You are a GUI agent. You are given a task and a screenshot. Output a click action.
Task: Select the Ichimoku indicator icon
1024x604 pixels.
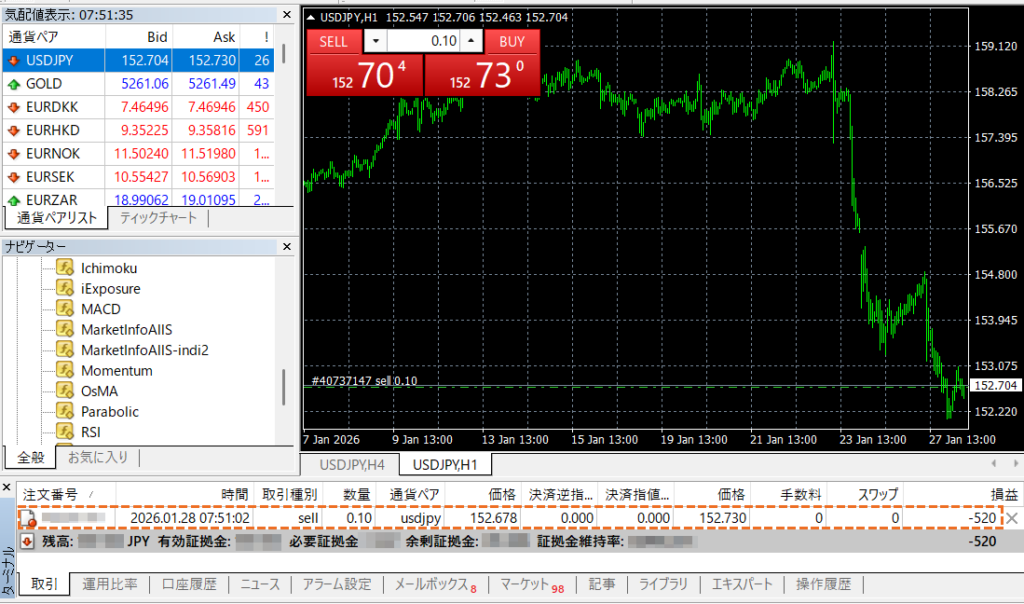click(x=65, y=268)
